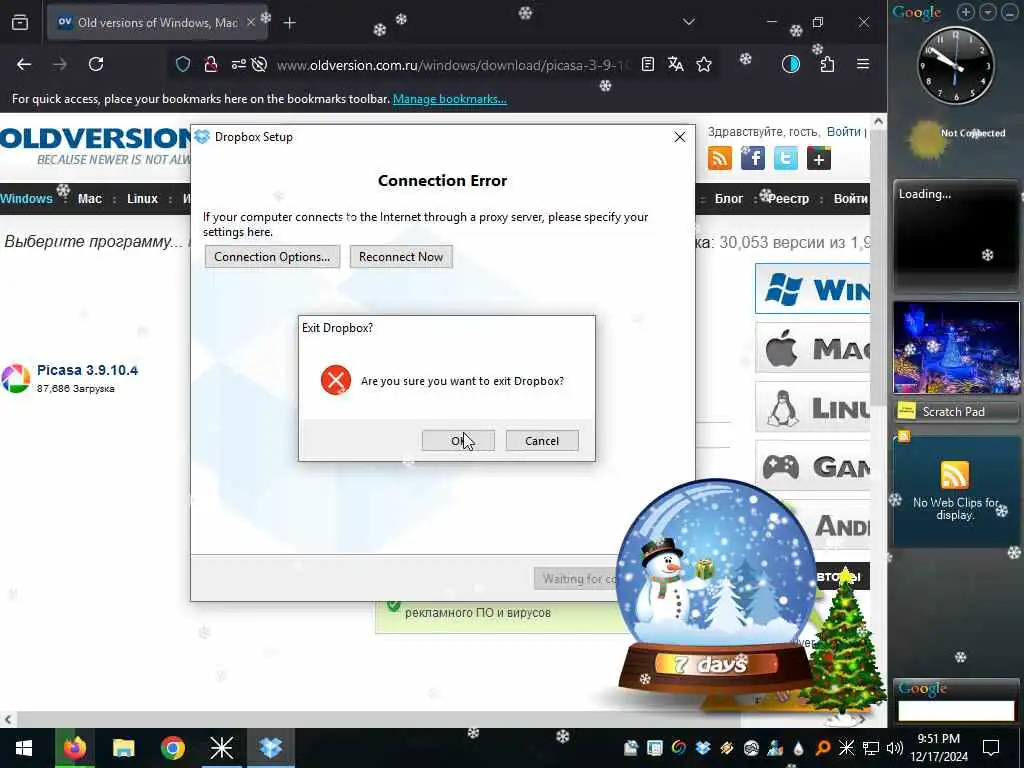Open the RSS feed icon on OldVersion
The width and height of the screenshot is (1024, 768).
[720, 158]
